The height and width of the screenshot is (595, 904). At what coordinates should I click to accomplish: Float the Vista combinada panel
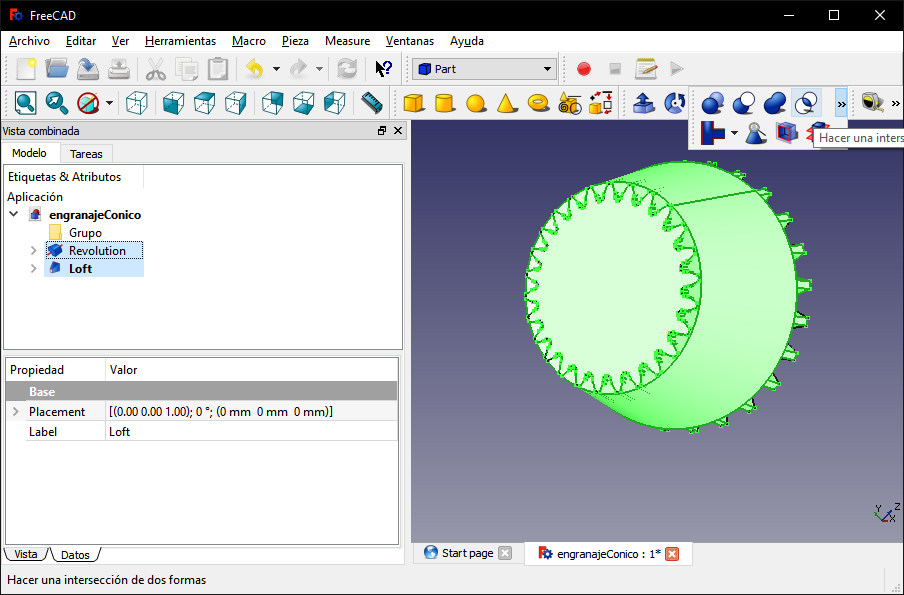(382, 131)
